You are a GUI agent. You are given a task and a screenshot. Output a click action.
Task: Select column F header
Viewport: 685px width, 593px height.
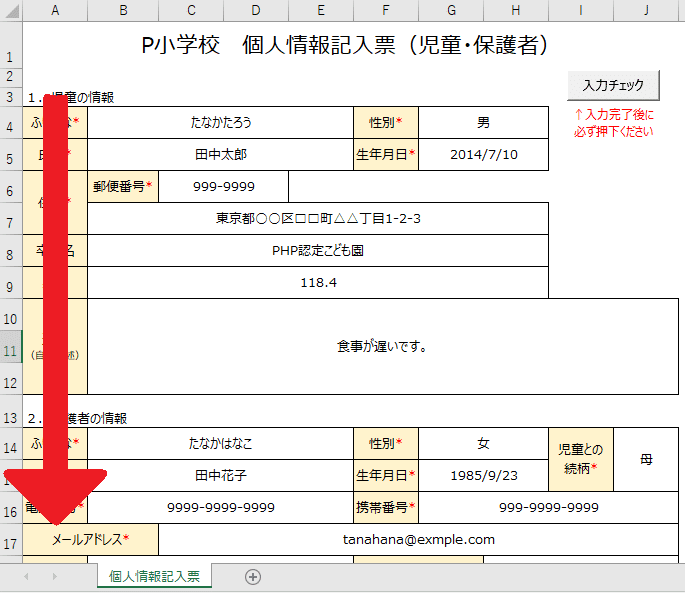pyautogui.click(x=386, y=10)
